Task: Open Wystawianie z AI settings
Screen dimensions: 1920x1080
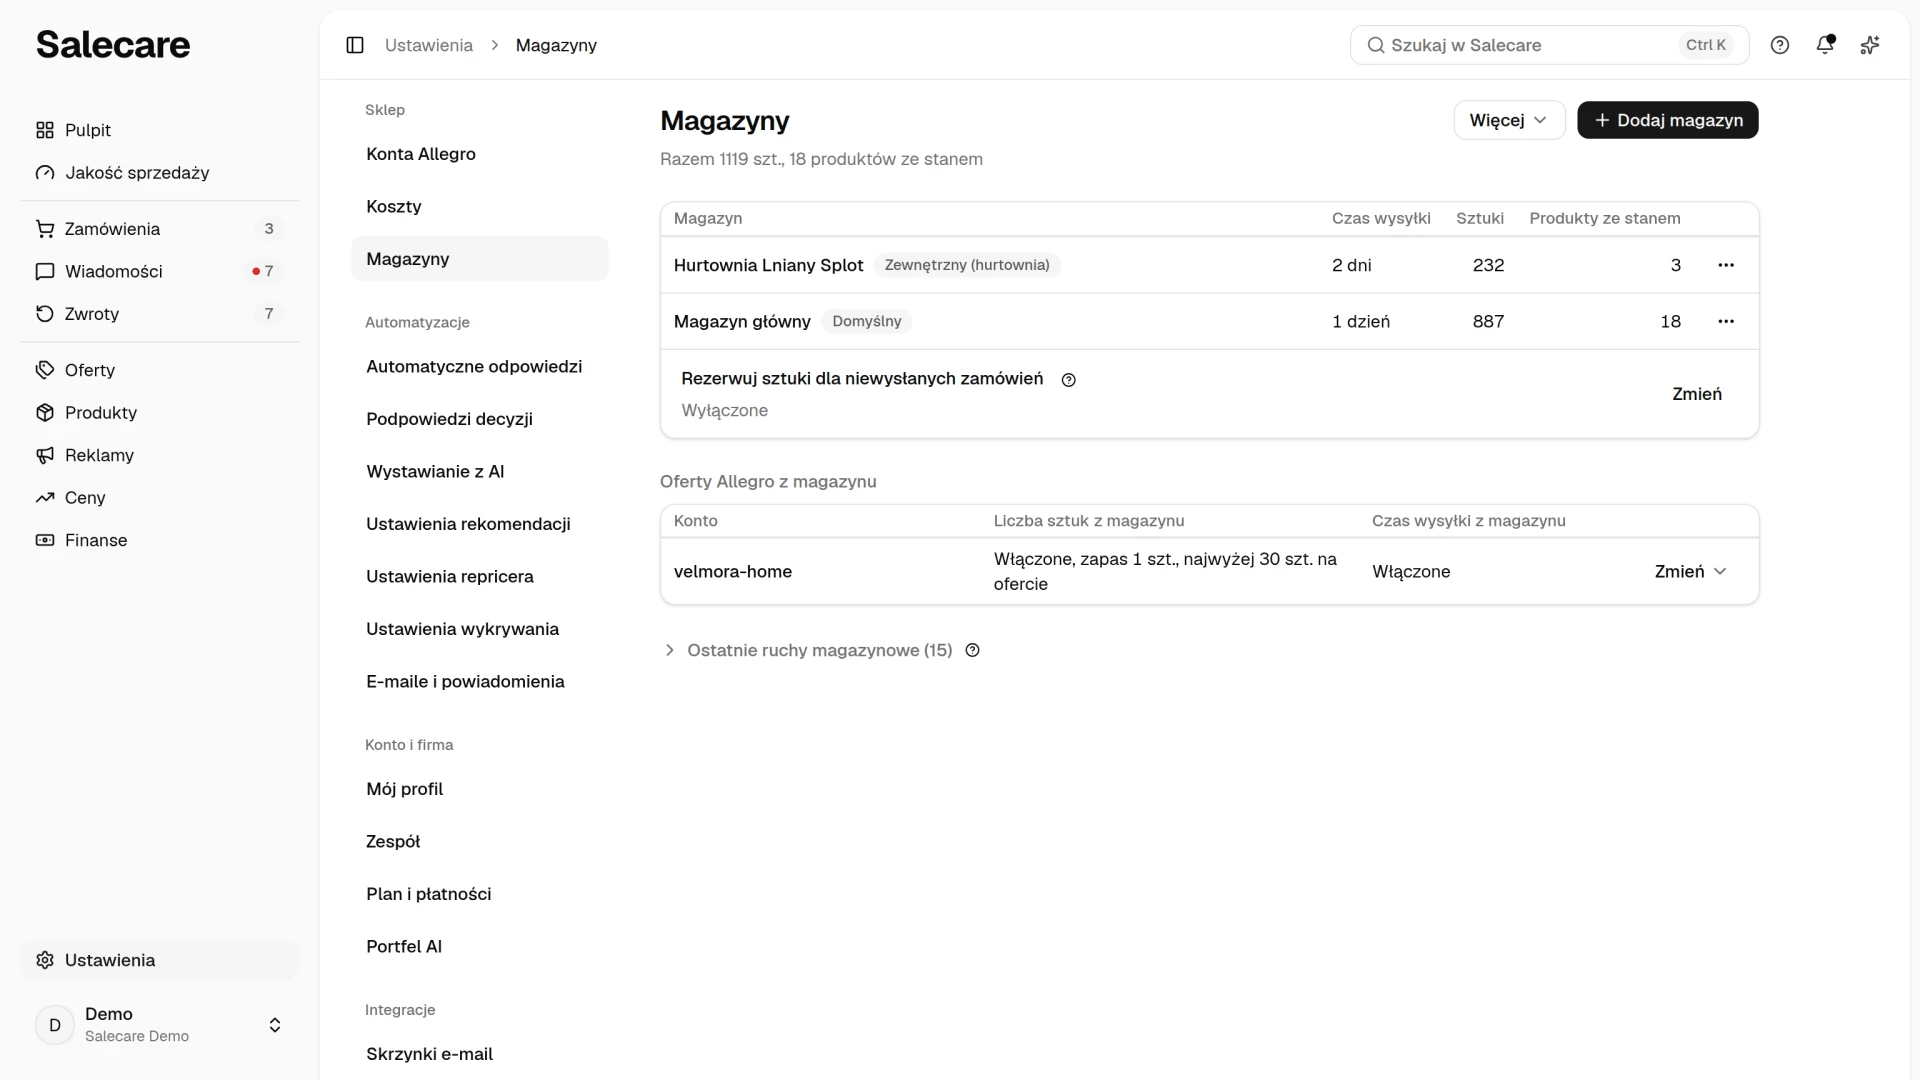Action: [480, 472]
